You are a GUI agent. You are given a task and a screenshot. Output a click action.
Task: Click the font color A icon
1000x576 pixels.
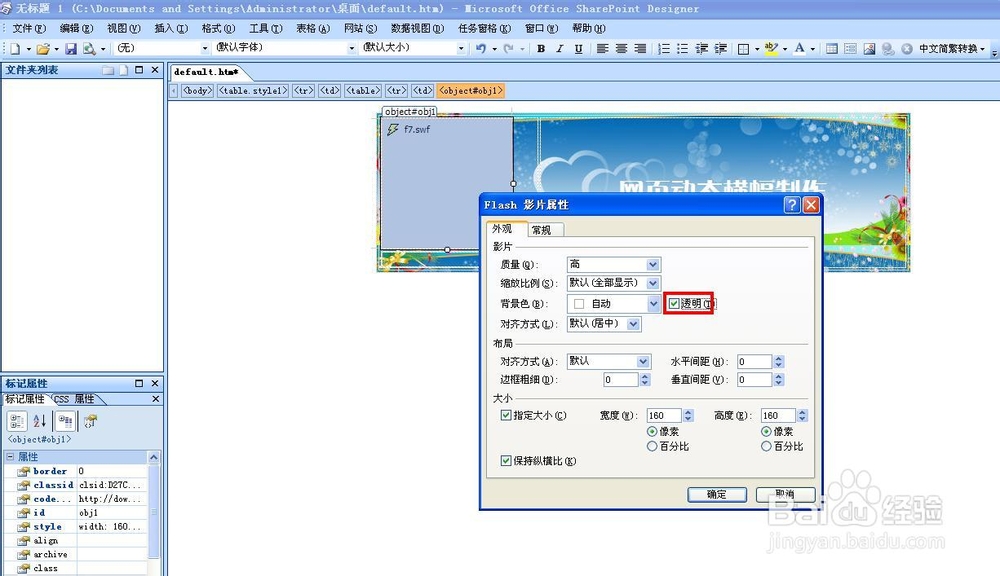click(798, 49)
